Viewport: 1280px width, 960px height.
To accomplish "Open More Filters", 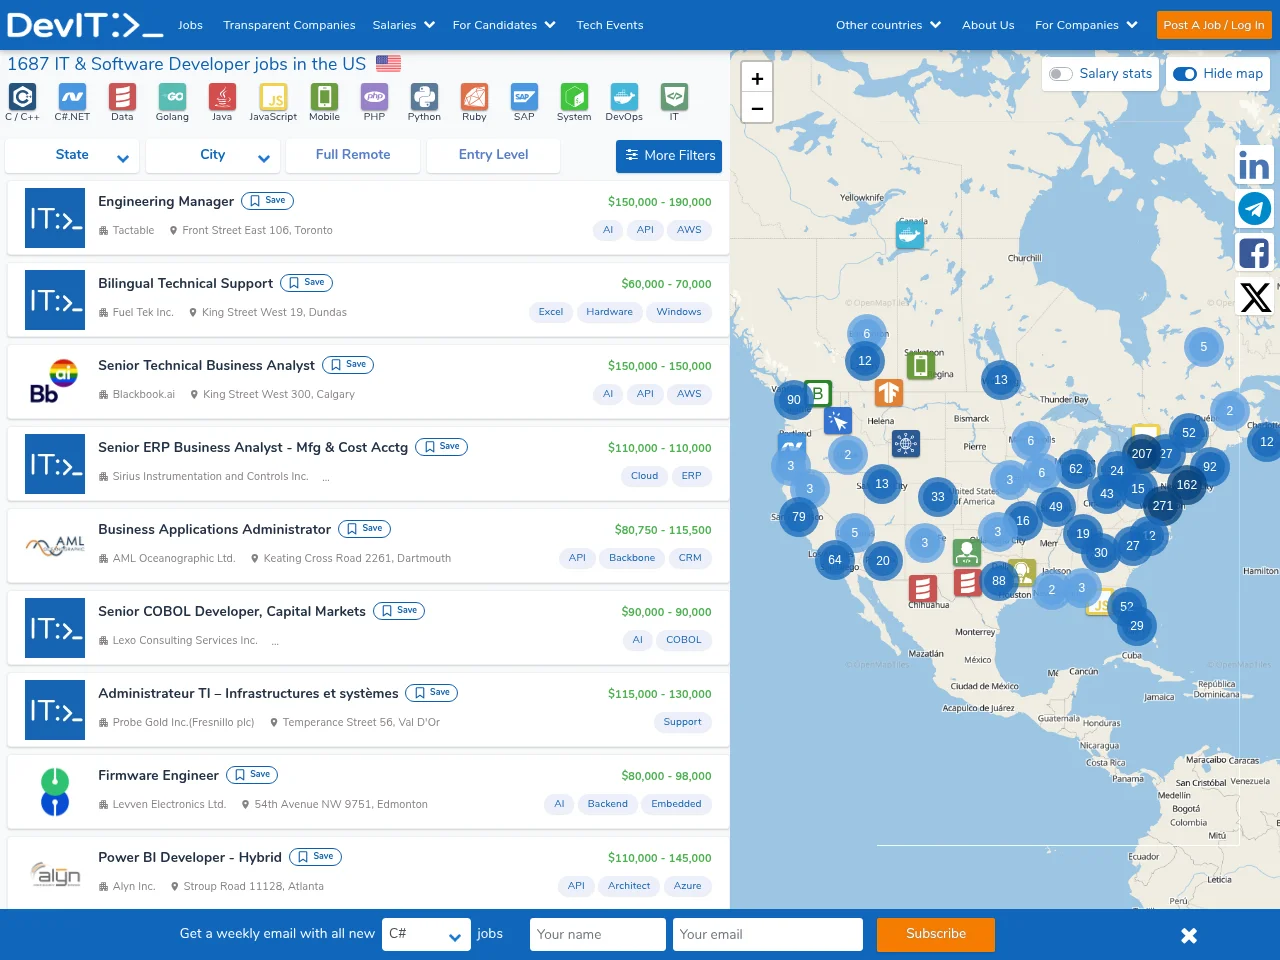I will click(x=669, y=156).
